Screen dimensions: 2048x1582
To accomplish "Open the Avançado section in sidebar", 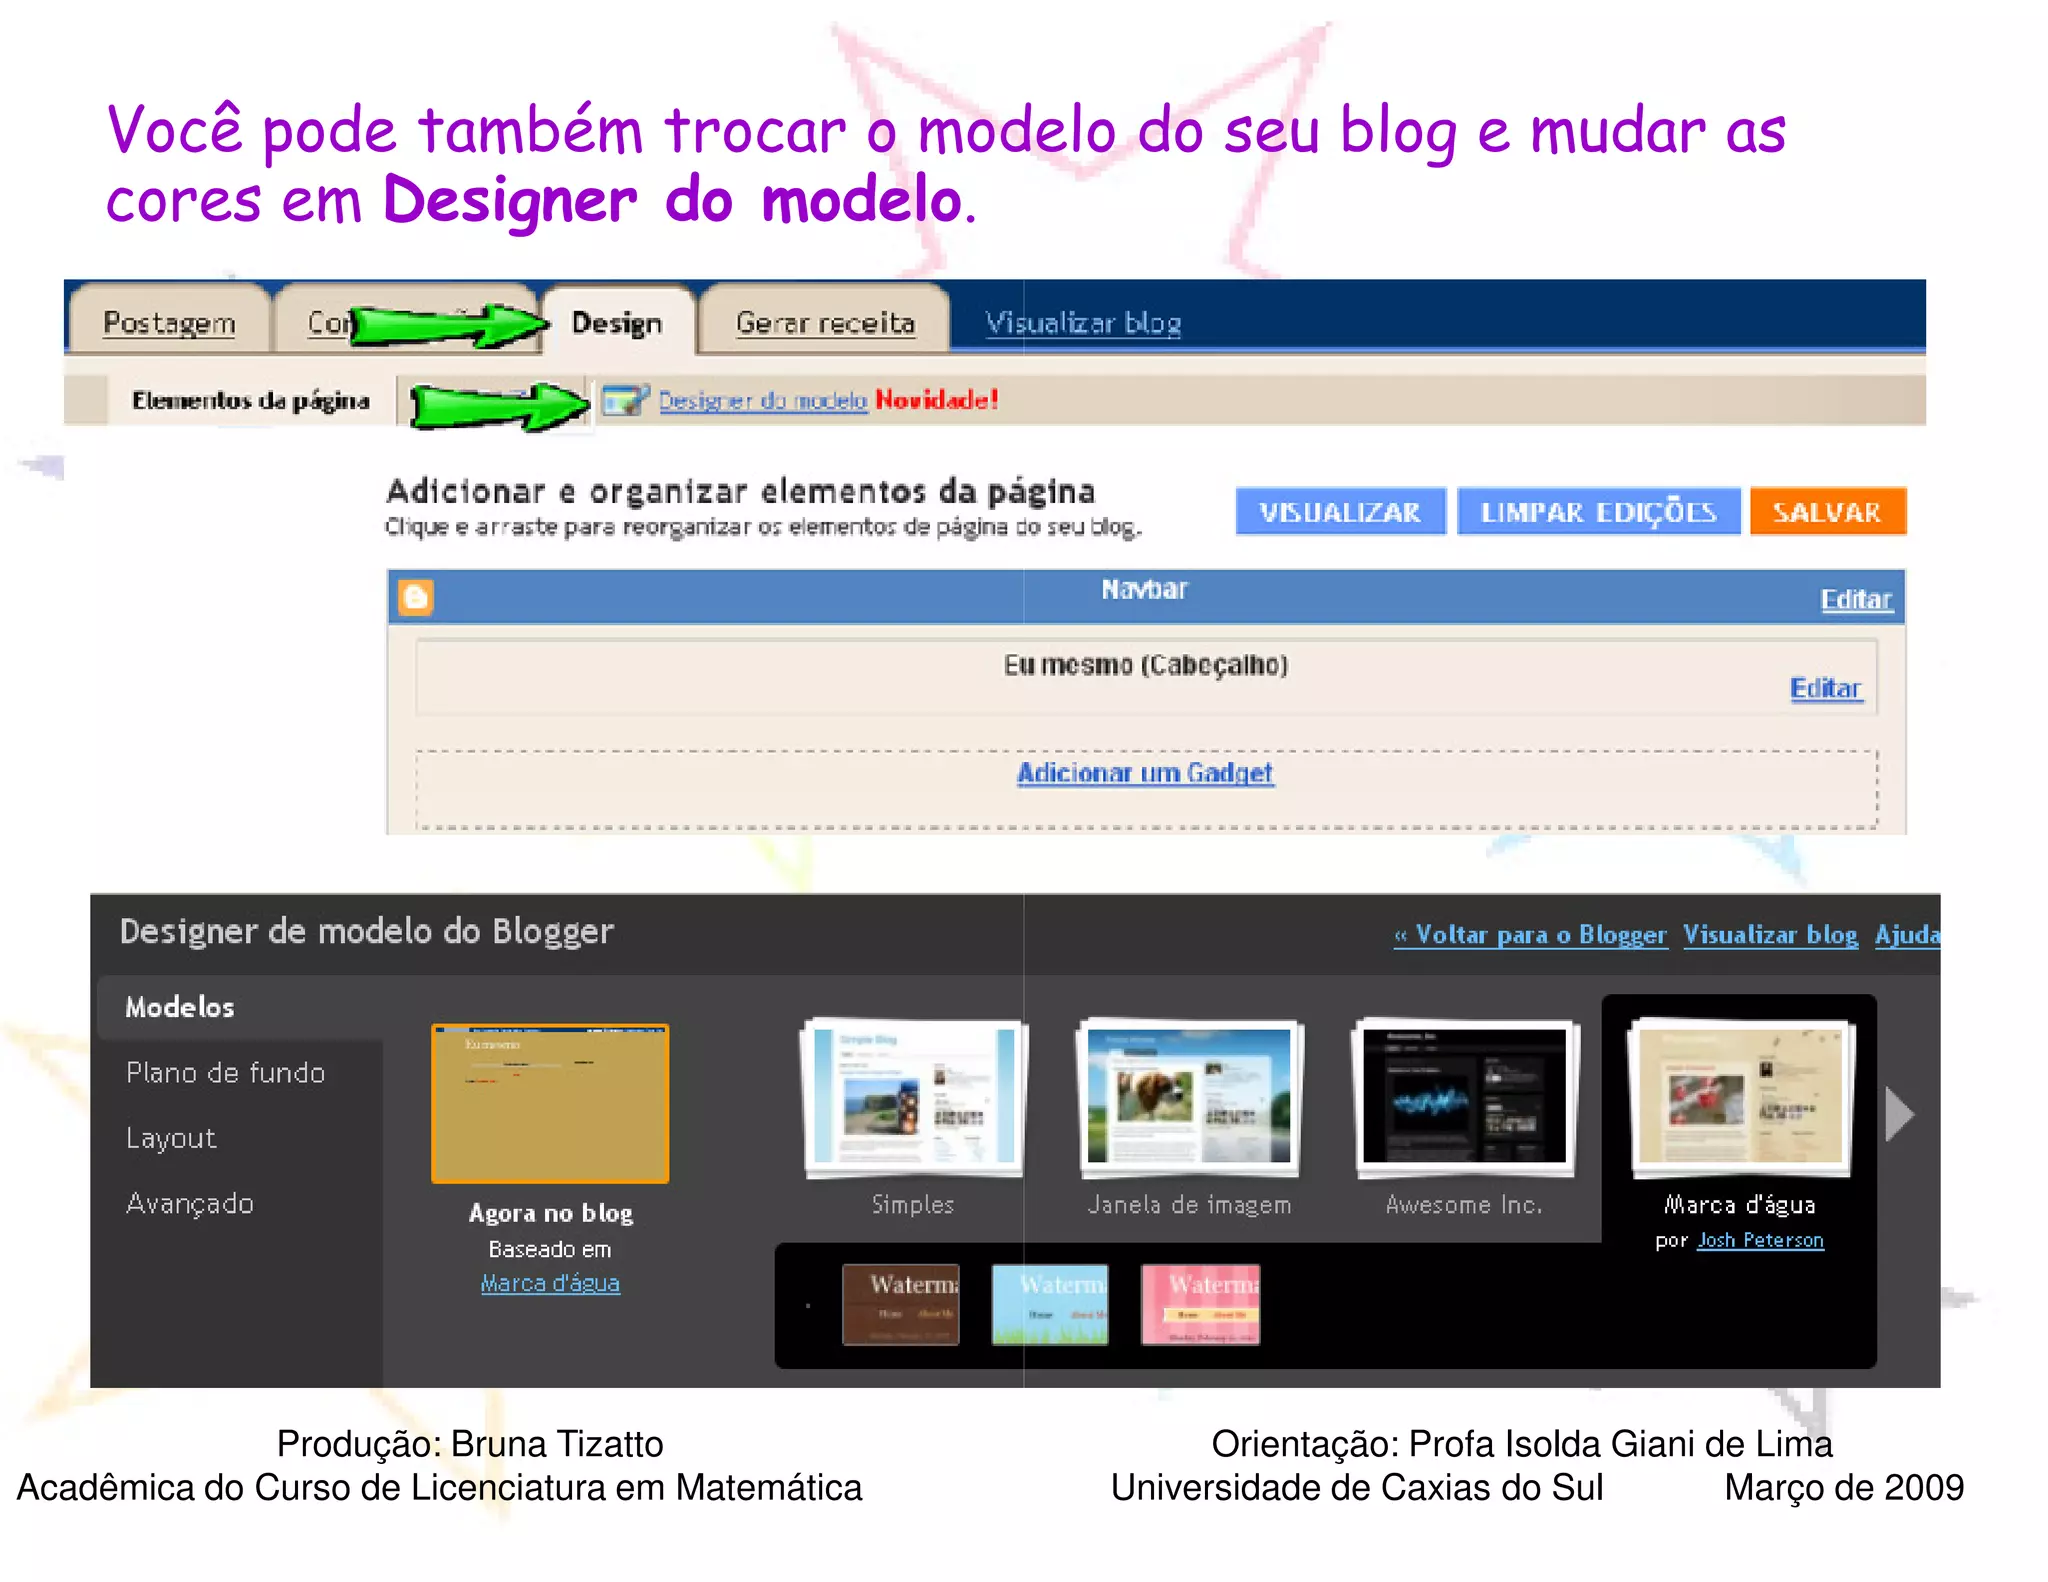I will click(x=190, y=1203).
